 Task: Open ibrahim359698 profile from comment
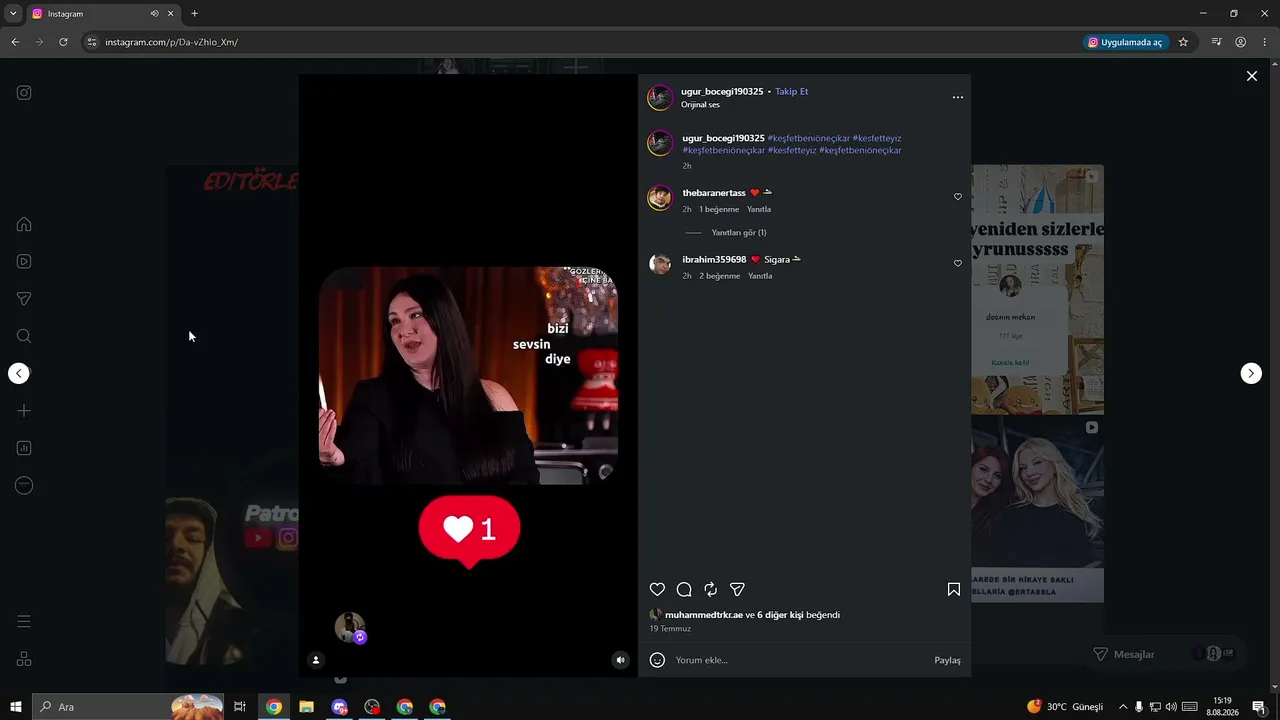pyautogui.click(x=714, y=260)
